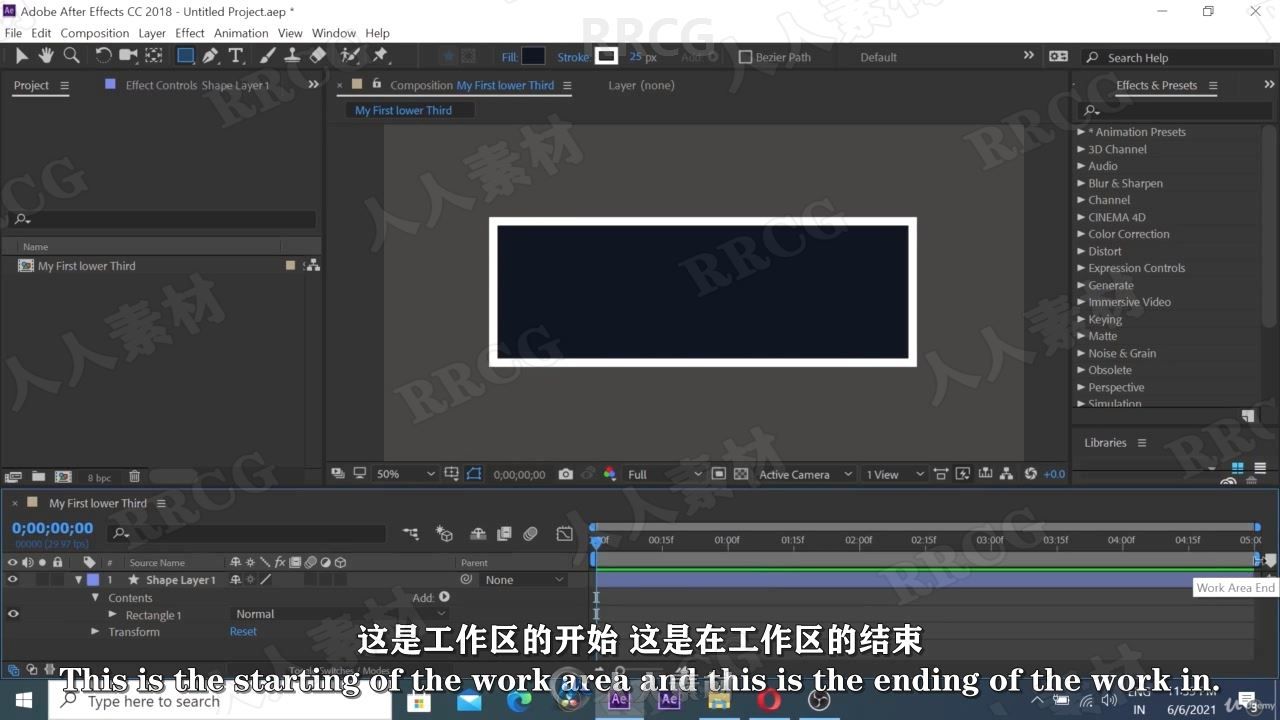Select the Clone Stamp tool

coord(292,56)
